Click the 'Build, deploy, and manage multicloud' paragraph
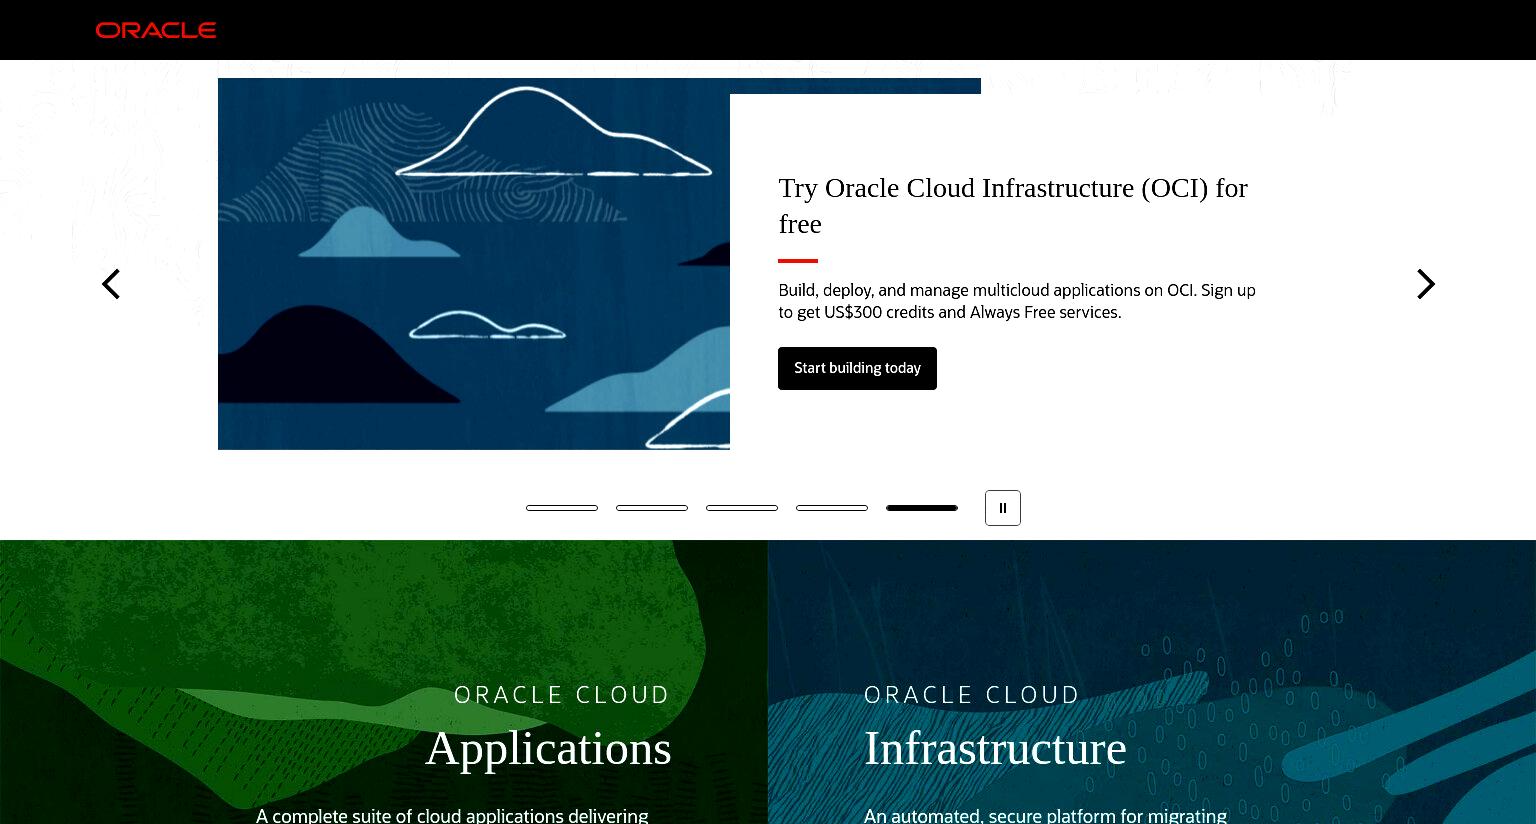Image resolution: width=1536 pixels, height=824 pixels. (x=1017, y=301)
